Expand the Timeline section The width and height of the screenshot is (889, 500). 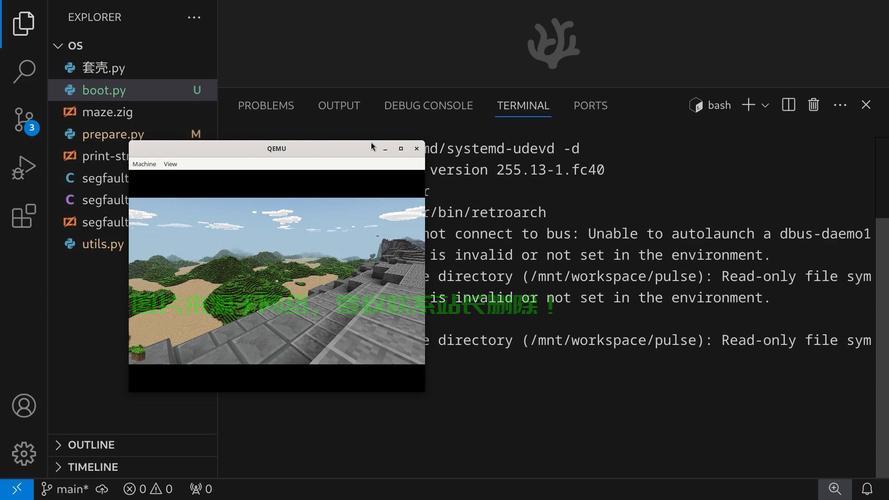click(92, 467)
